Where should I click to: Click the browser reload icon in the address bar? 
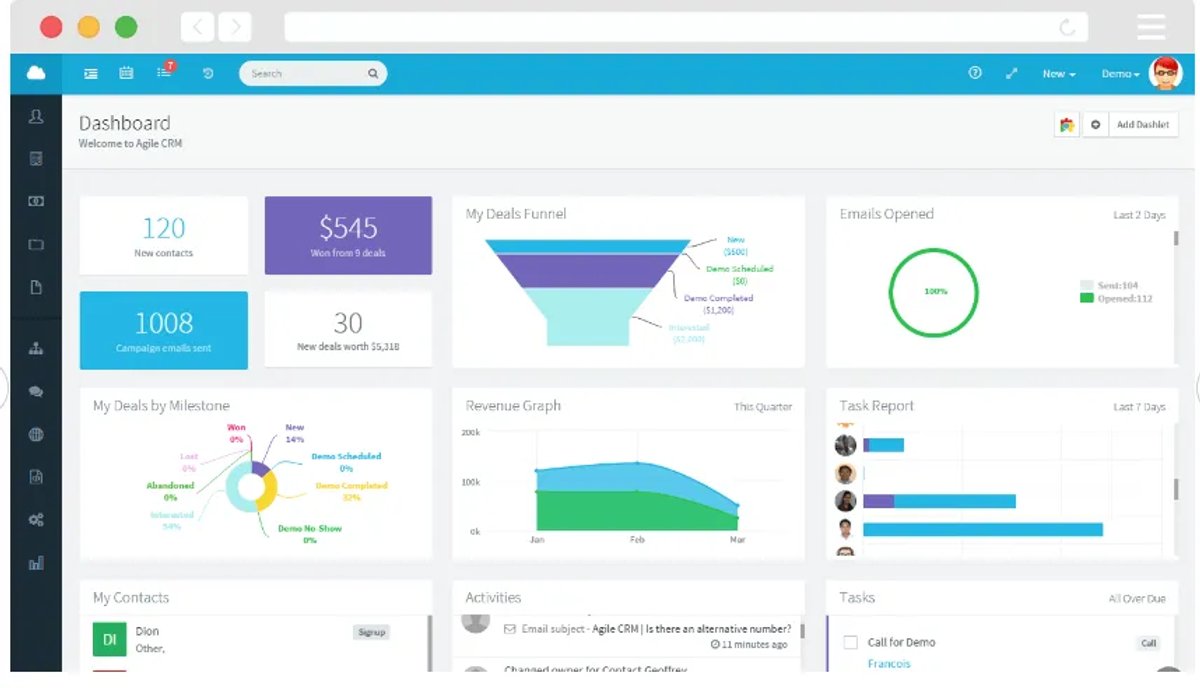[1069, 28]
